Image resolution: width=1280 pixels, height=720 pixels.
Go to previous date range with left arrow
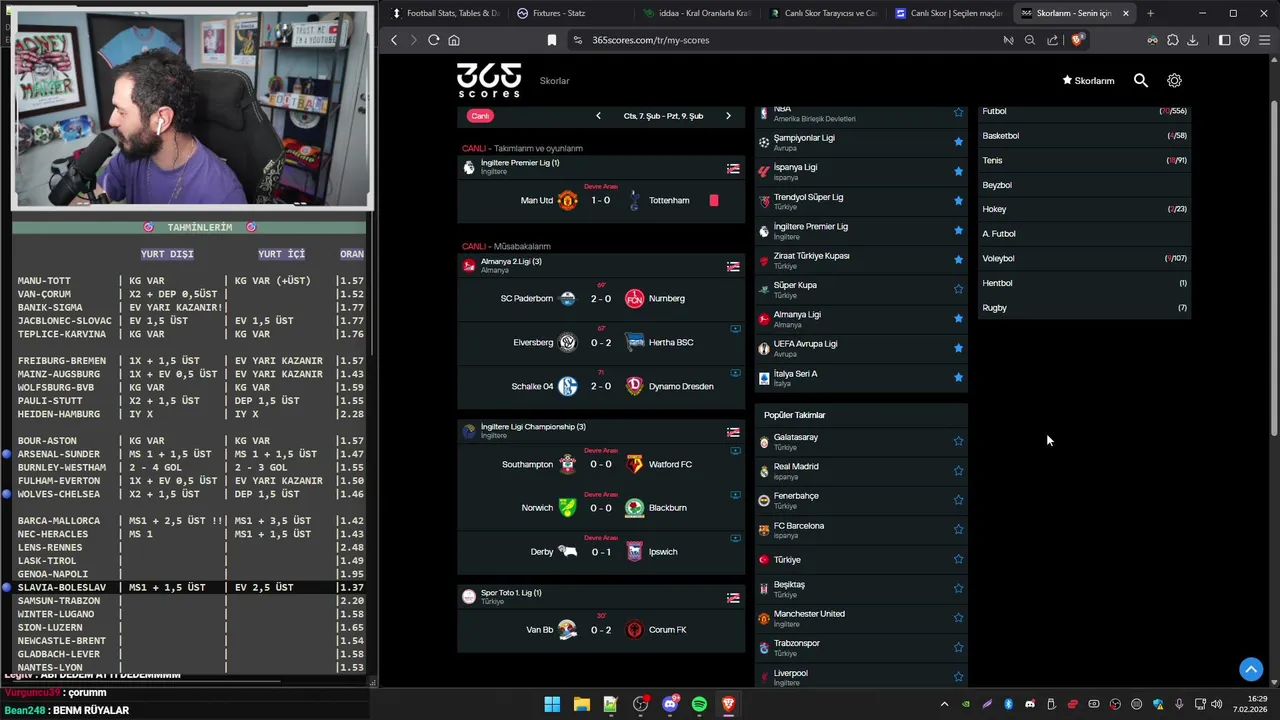pos(598,116)
